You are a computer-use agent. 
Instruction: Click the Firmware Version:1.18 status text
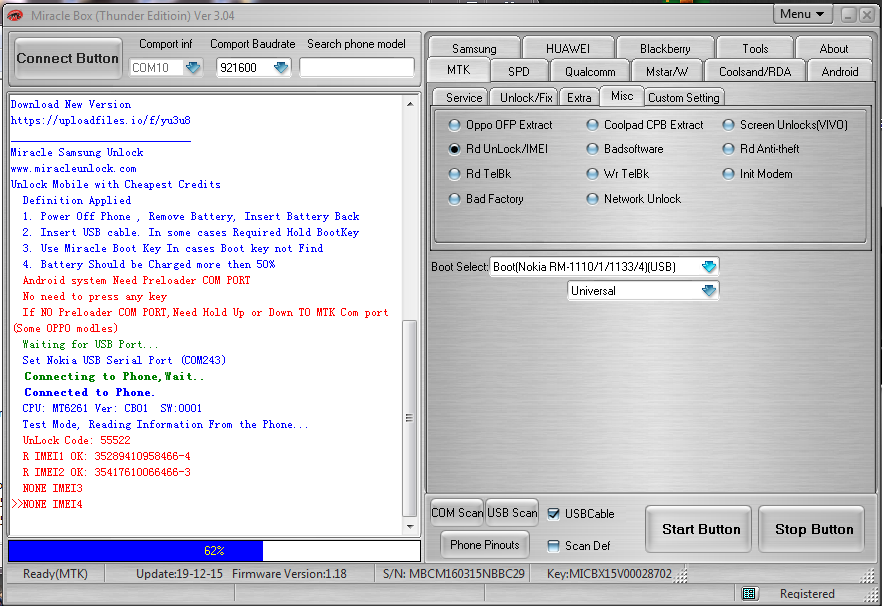coord(289,574)
